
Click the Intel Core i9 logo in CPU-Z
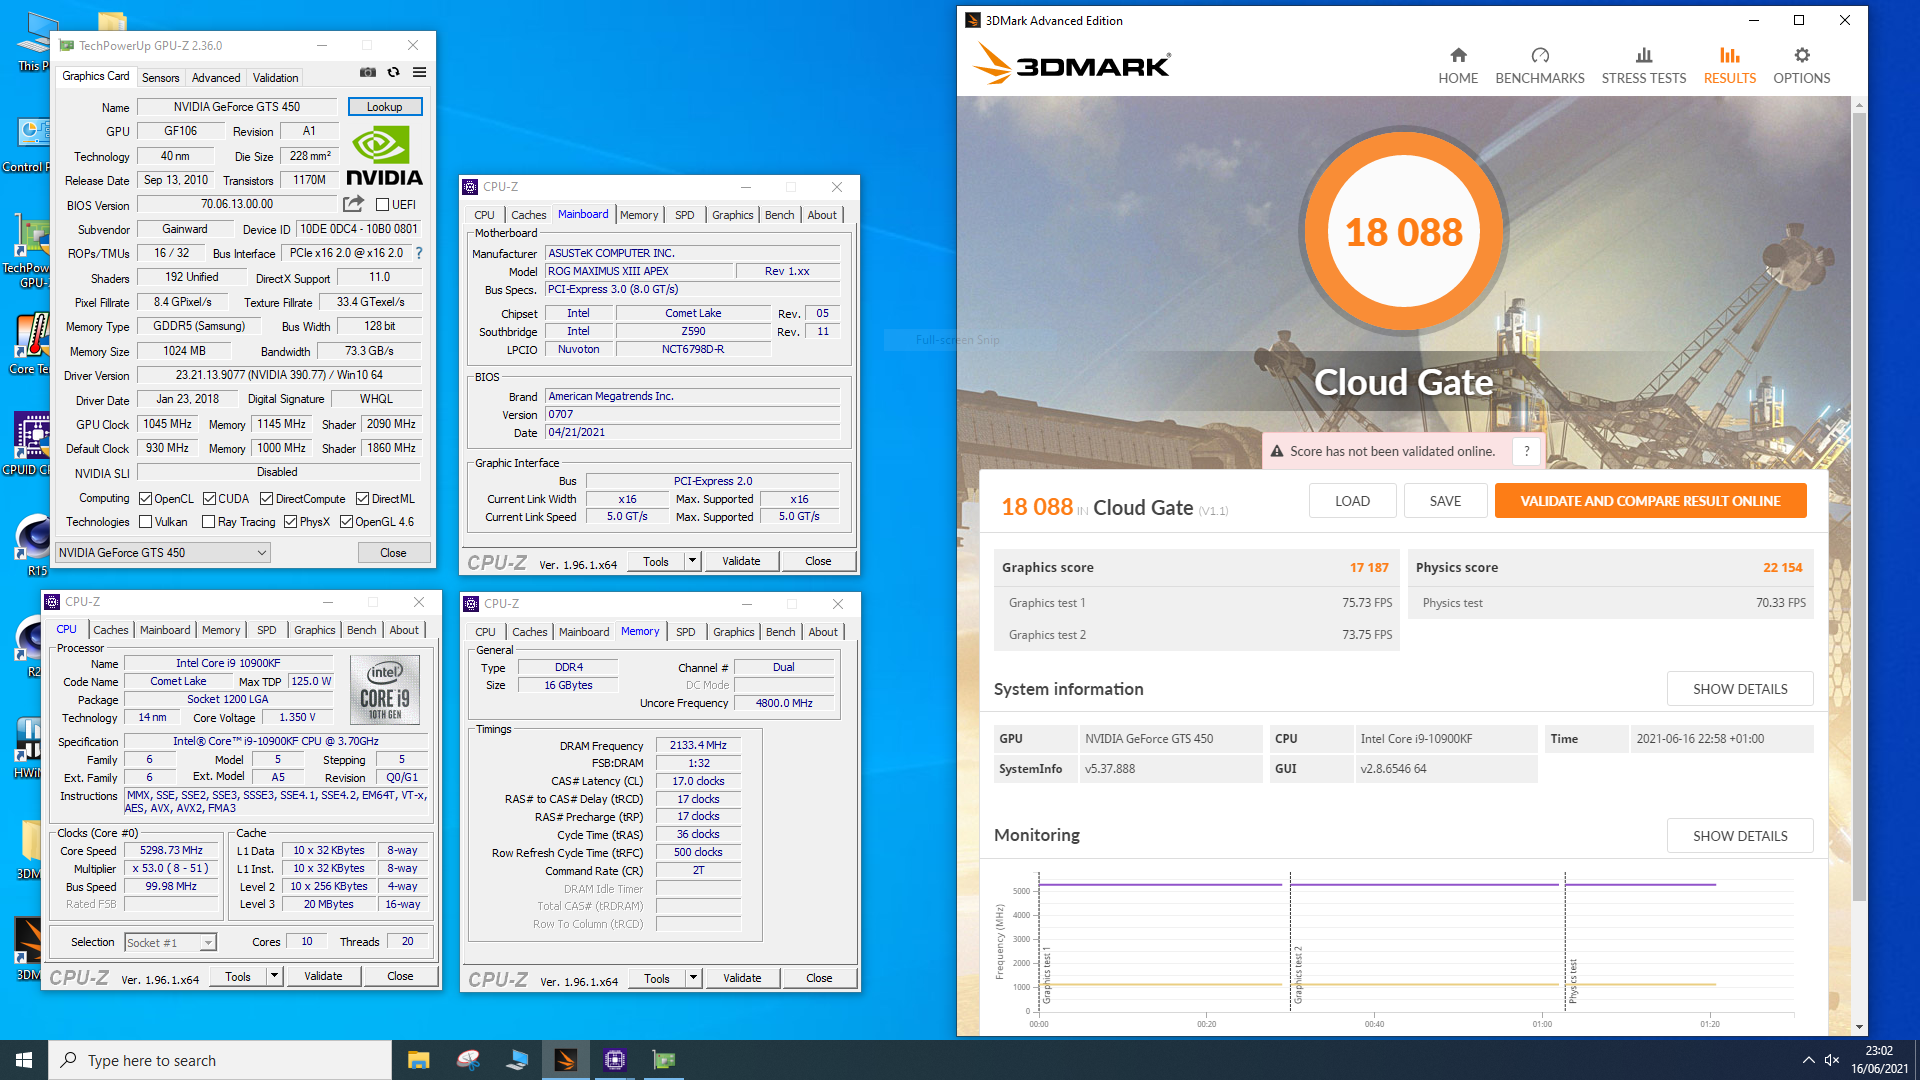(x=385, y=690)
